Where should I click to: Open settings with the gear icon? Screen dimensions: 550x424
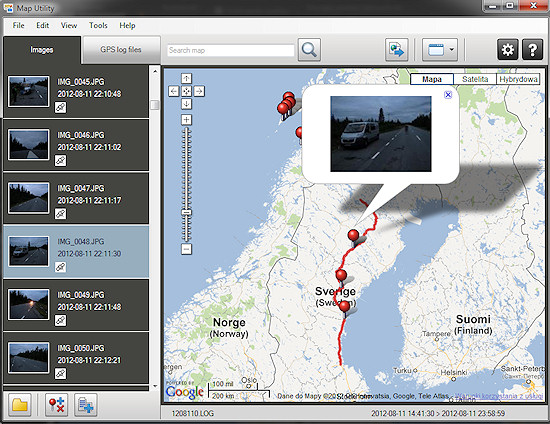[x=508, y=50]
